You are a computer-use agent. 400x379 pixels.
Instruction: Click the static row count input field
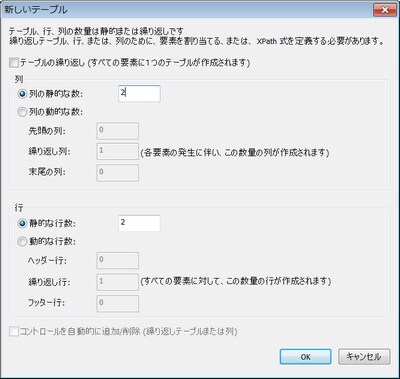click(x=139, y=223)
